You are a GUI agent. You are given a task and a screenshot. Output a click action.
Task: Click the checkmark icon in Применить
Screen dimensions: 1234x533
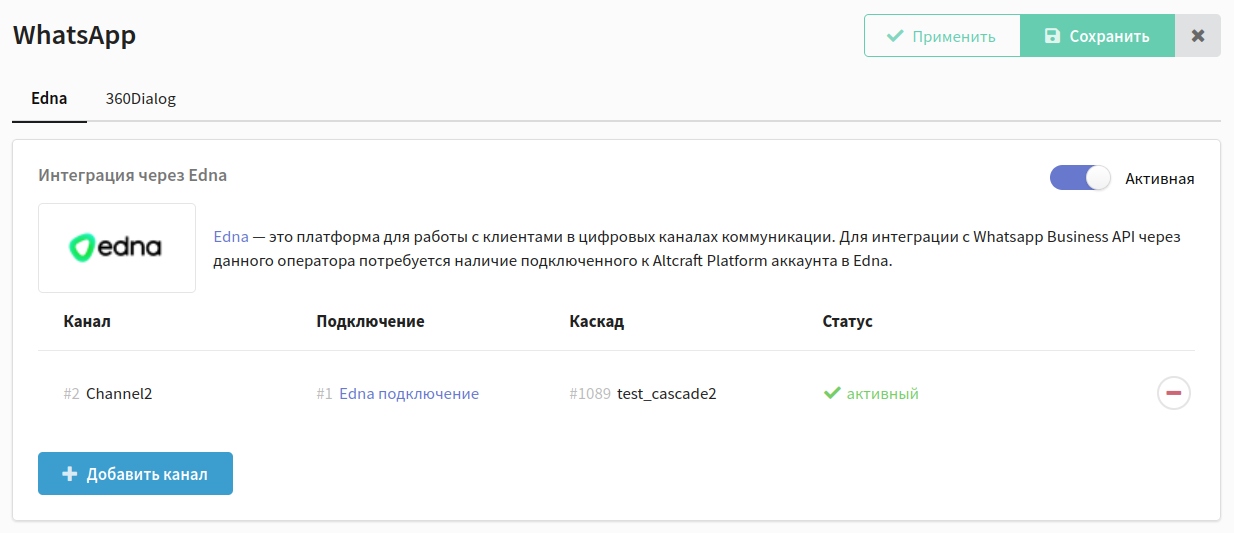pos(895,36)
